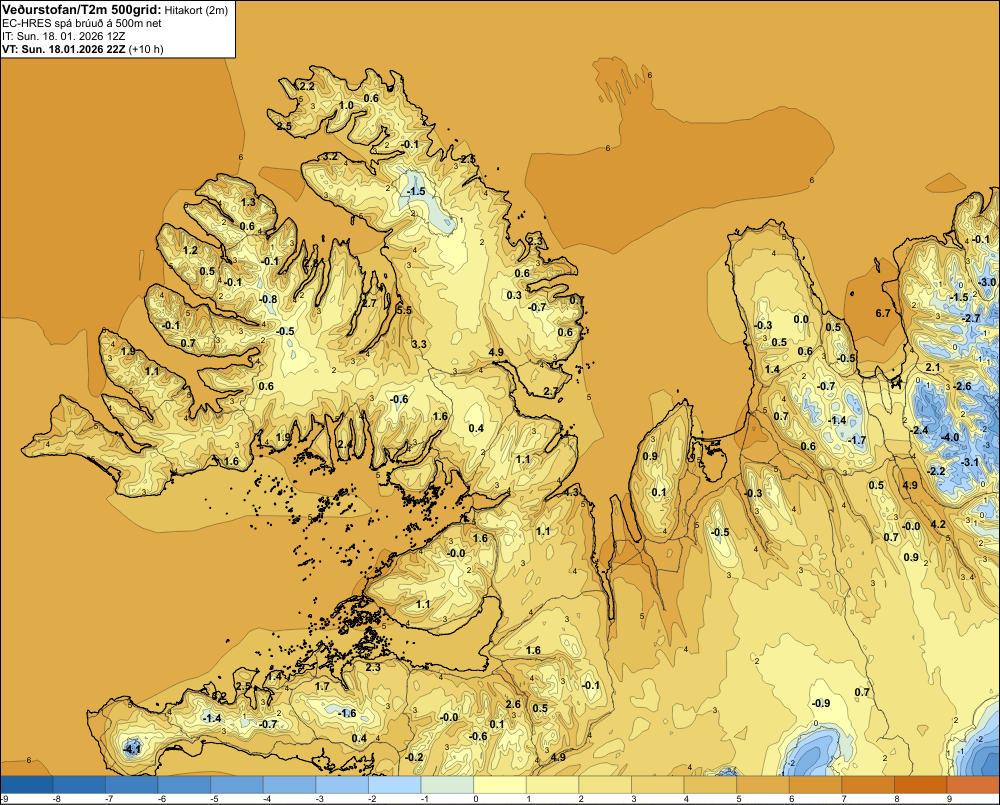Click the 4.3 temperature value on the map
The width and height of the screenshot is (1000, 805).
571,492
